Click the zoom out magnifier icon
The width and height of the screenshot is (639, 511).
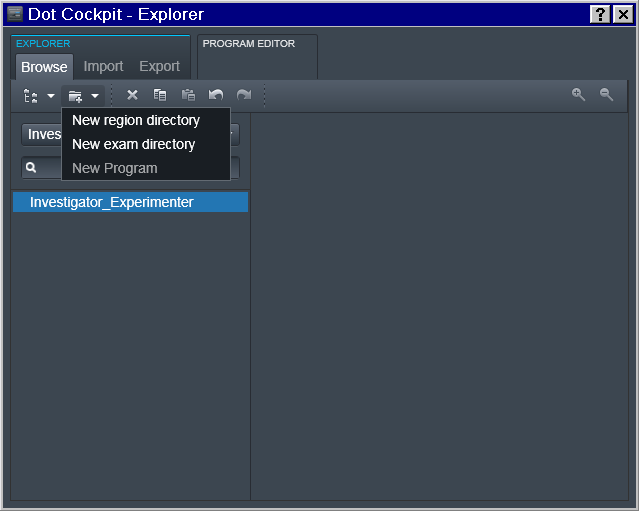[606, 94]
